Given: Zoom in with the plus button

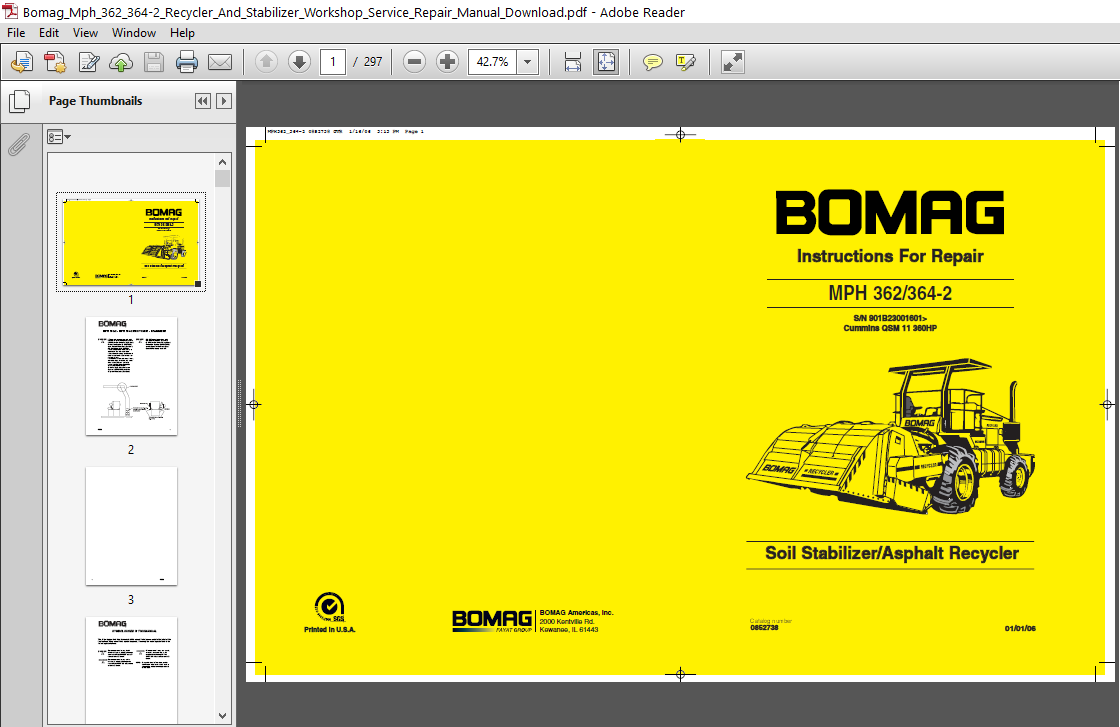Looking at the screenshot, I should (x=447, y=62).
